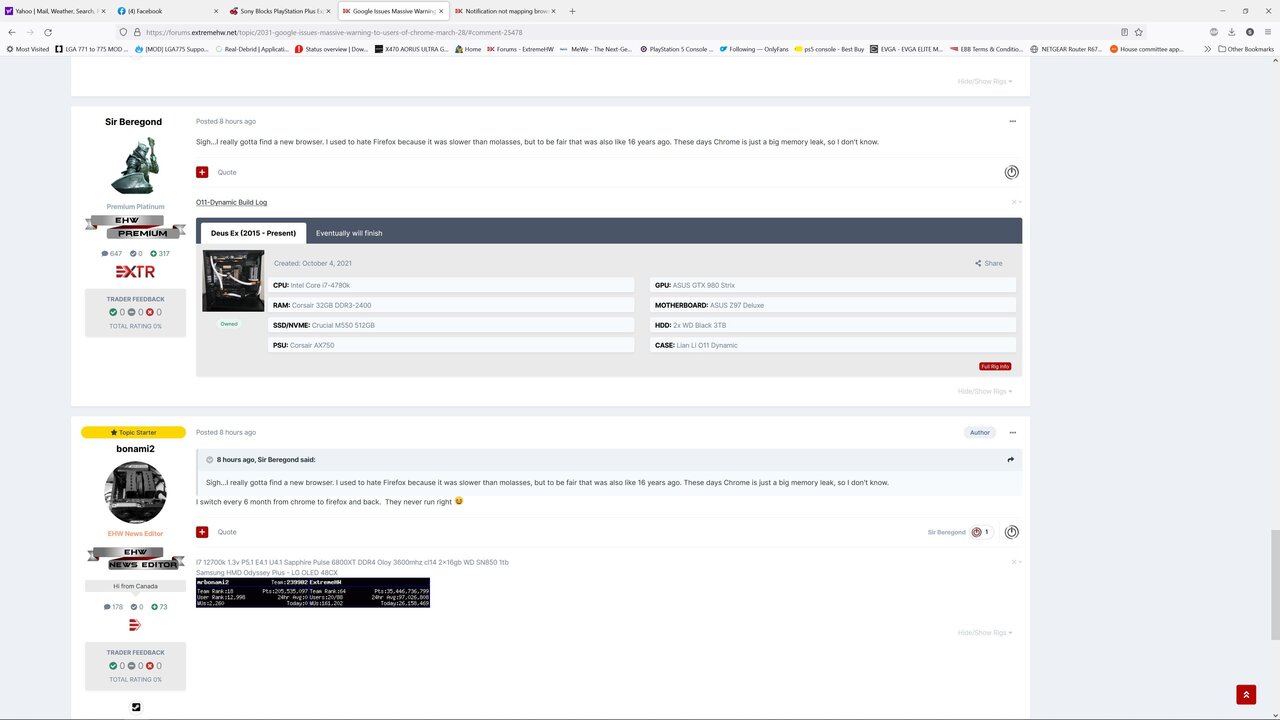The width and height of the screenshot is (1280, 720).
Task: Click the Share icon on the Deus Ex rig
Action: tap(987, 263)
